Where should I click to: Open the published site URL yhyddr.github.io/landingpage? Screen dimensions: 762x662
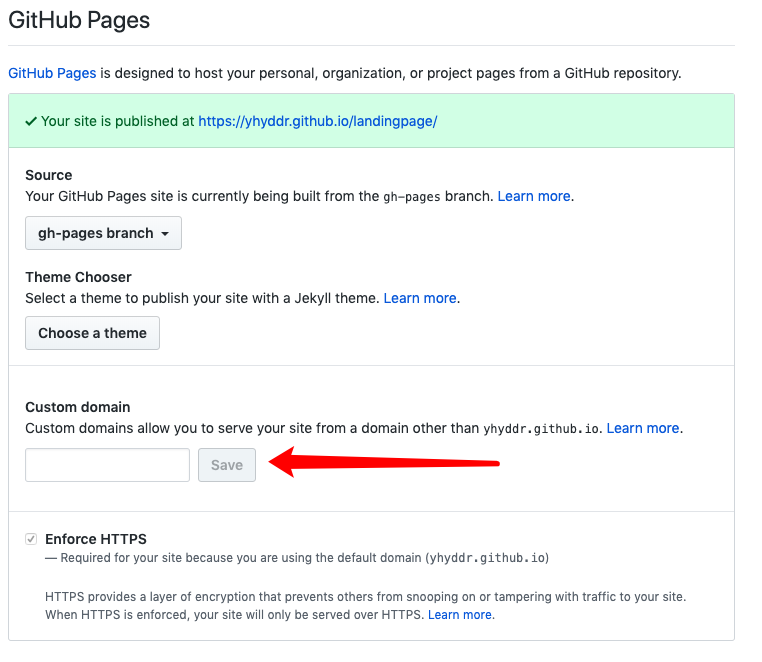click(317, 121)
